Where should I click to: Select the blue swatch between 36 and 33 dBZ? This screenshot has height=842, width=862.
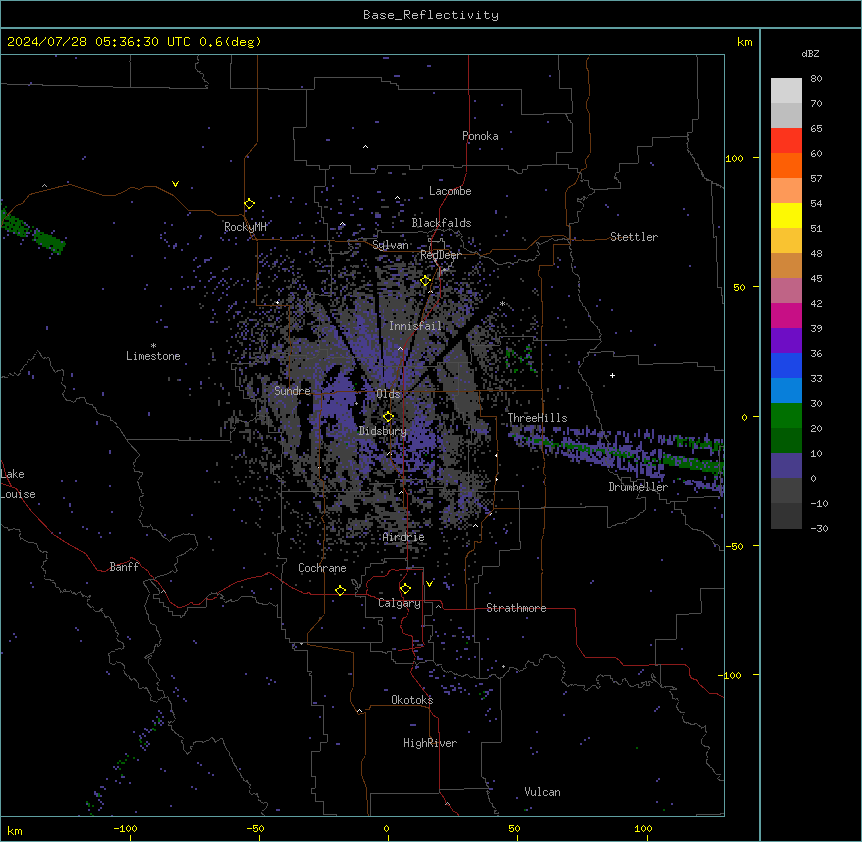coord(786,366)
